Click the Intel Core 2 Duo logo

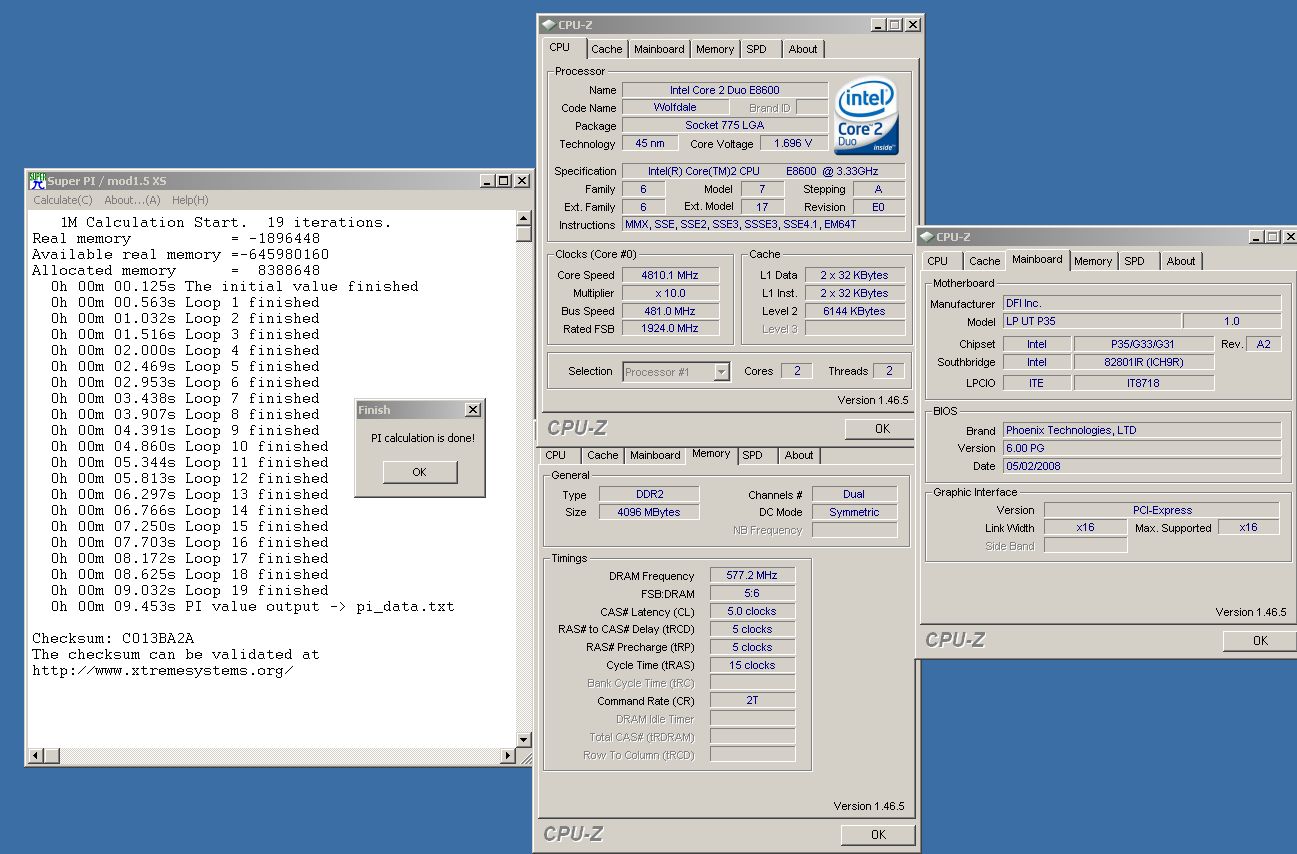pyautogui.click(x=867, y=116)
